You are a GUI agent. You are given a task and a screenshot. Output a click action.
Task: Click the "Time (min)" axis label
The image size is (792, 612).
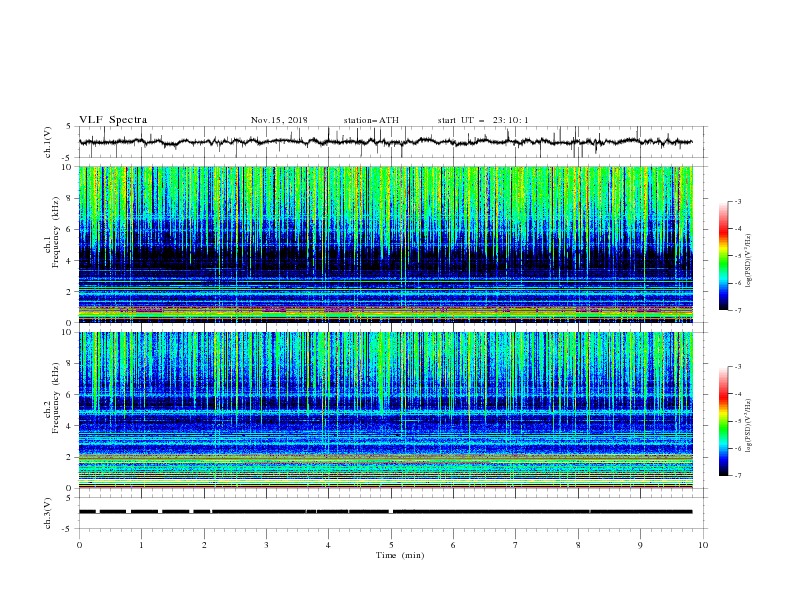click(x=400, y=555)
